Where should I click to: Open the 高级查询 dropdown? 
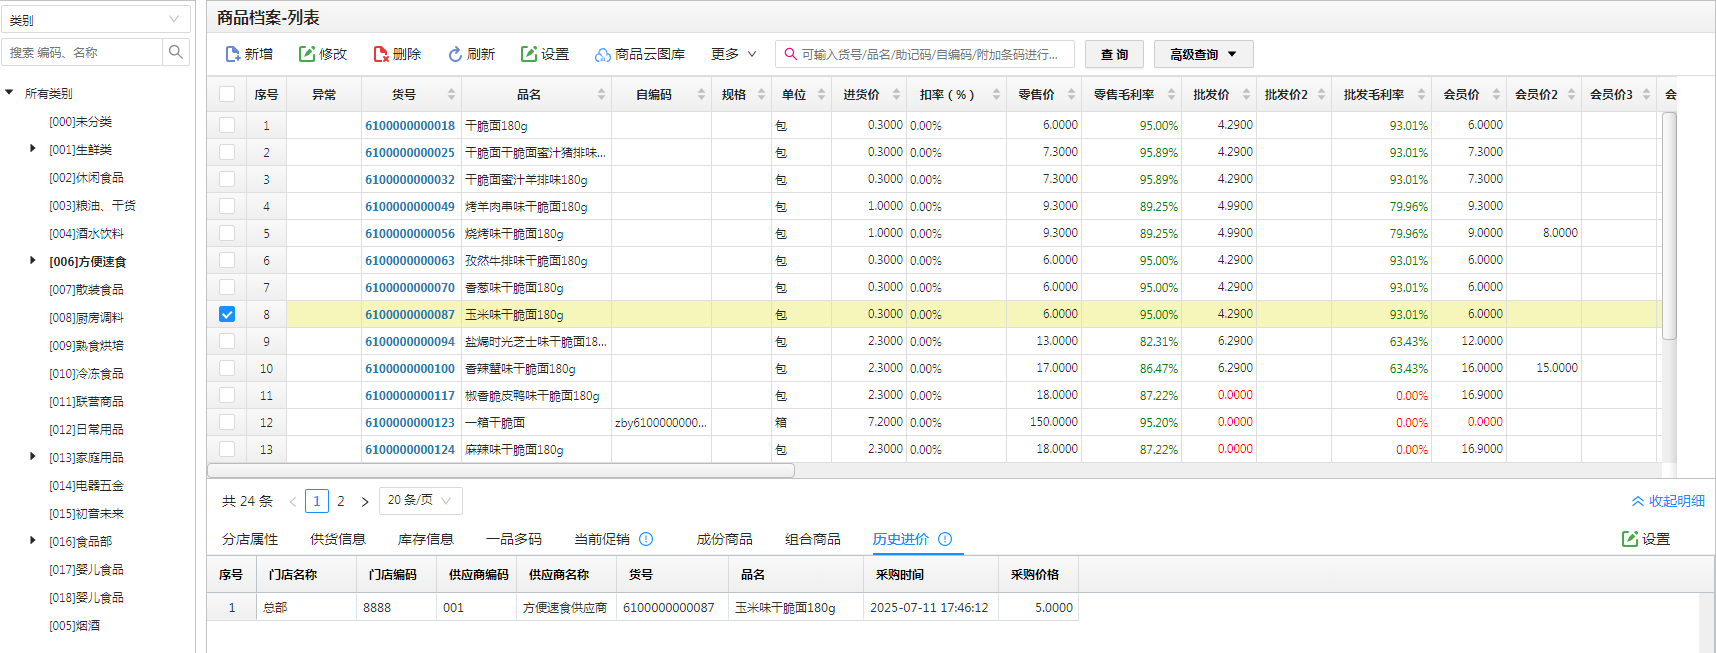(x=1203, y=54)
